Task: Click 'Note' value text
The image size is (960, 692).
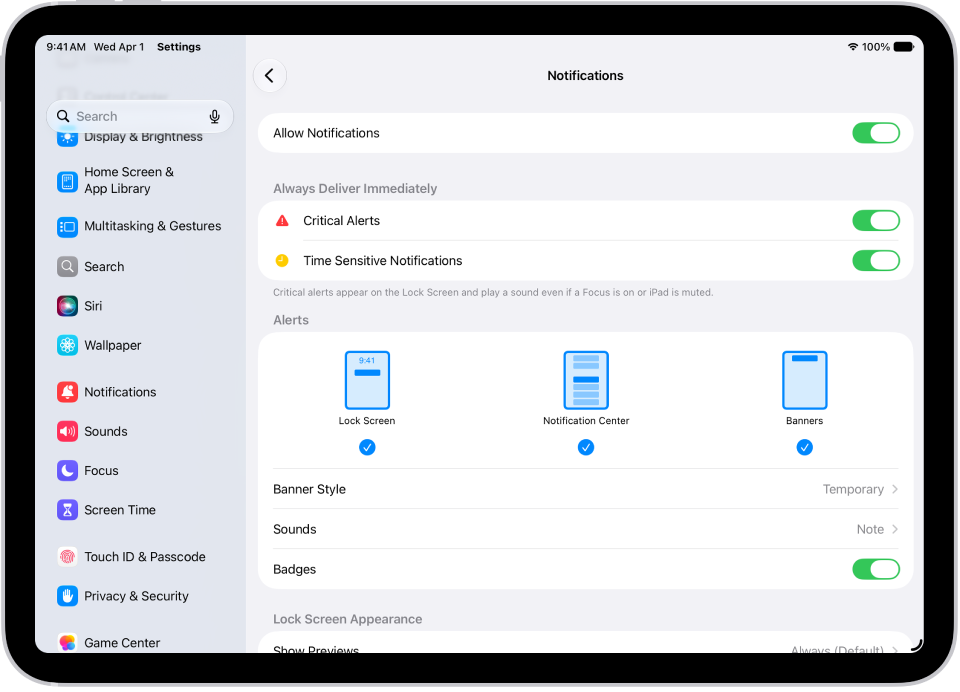Action: click(870, 529)
